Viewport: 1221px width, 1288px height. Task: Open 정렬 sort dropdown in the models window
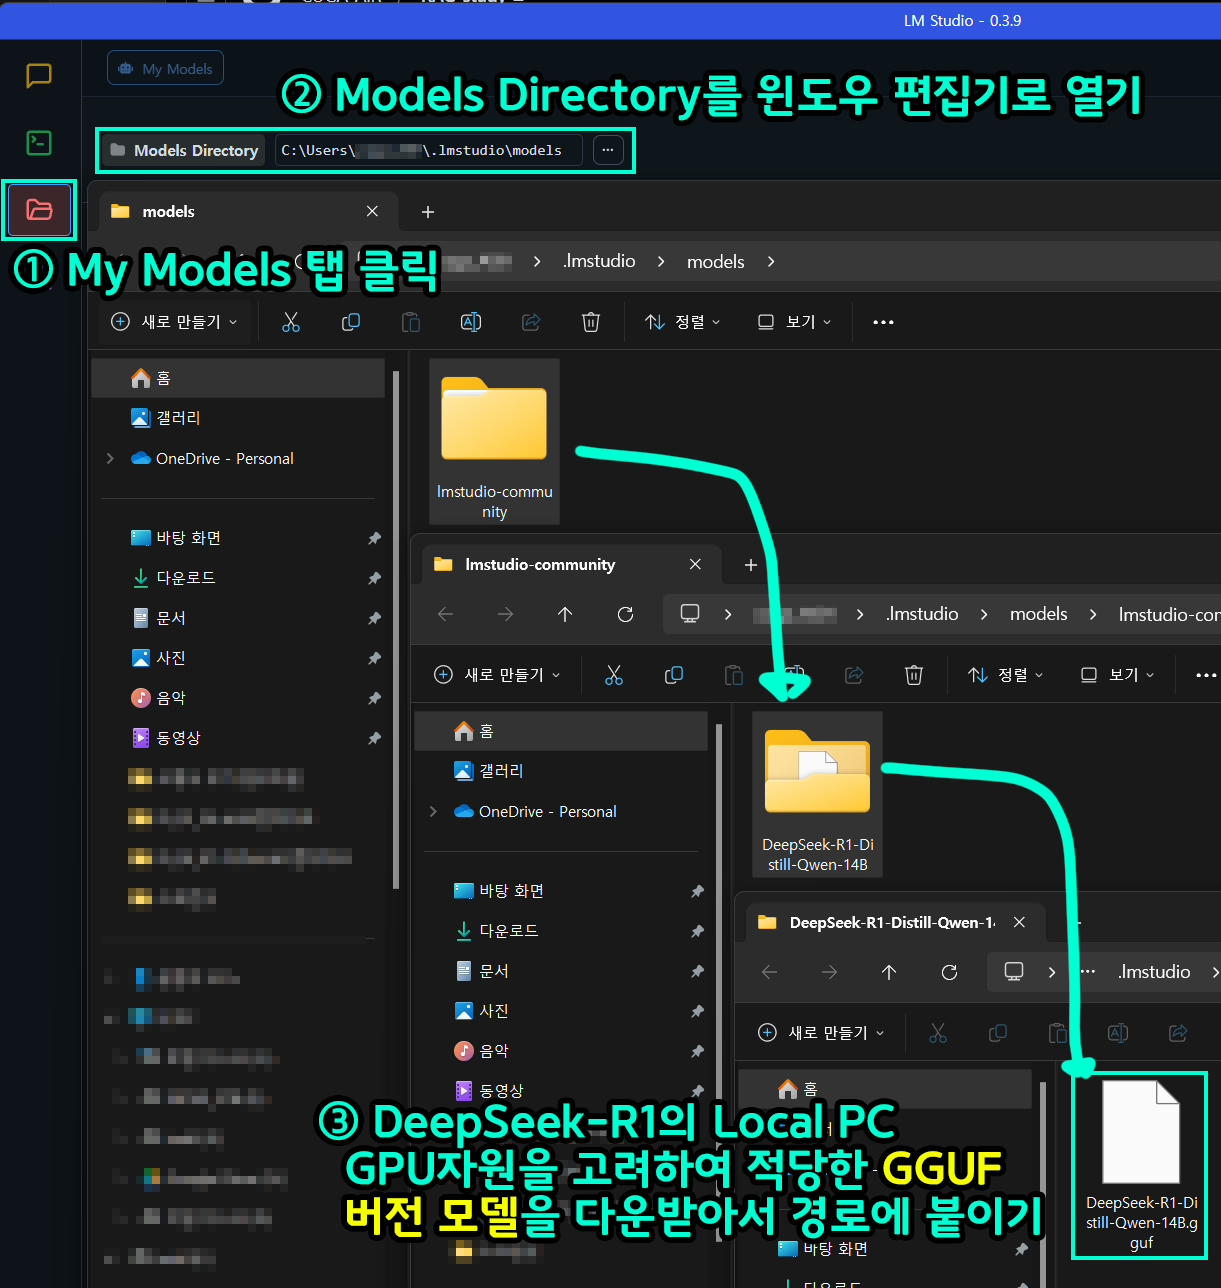tap(683, 322)
